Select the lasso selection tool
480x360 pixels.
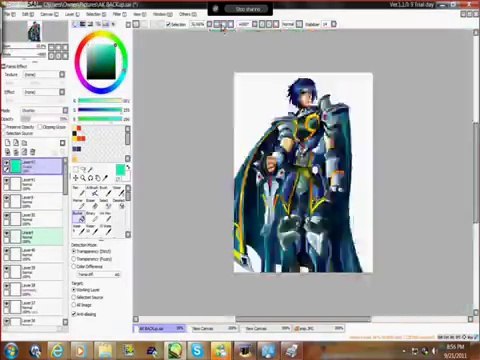[x=83, y=170]
